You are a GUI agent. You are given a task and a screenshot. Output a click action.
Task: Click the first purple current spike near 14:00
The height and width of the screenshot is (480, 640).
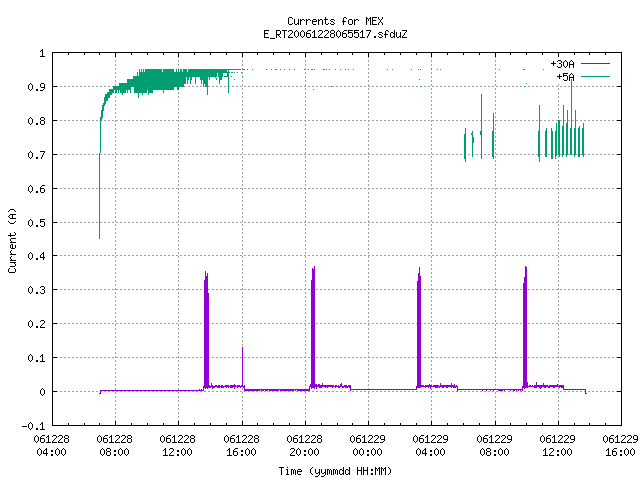[207, 331]
